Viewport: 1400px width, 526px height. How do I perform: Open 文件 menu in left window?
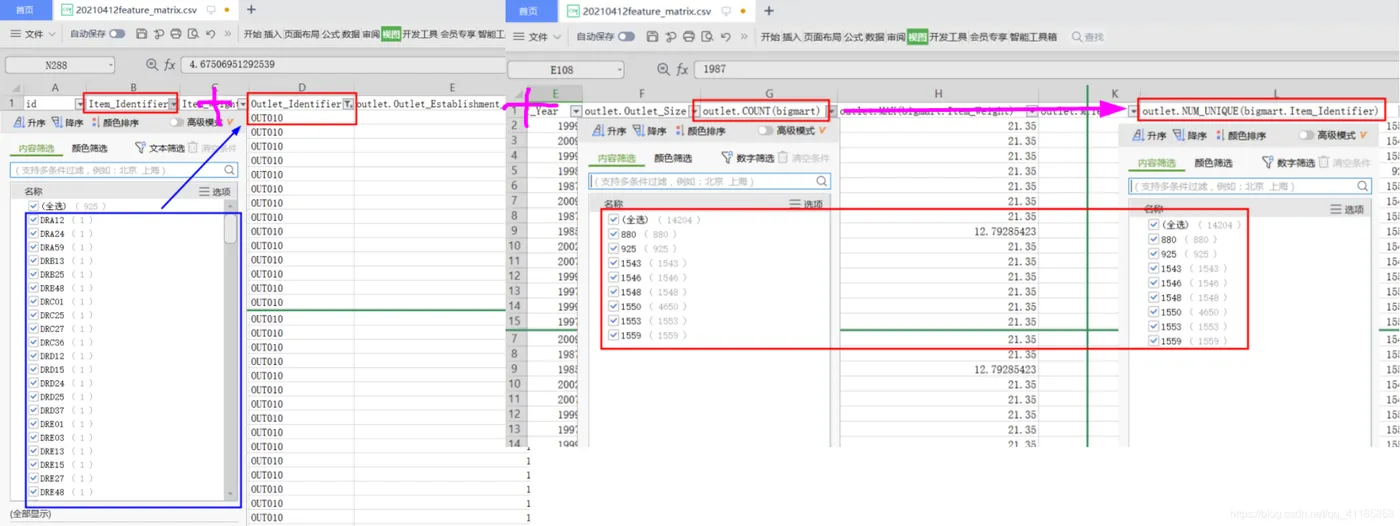(33, 33)
